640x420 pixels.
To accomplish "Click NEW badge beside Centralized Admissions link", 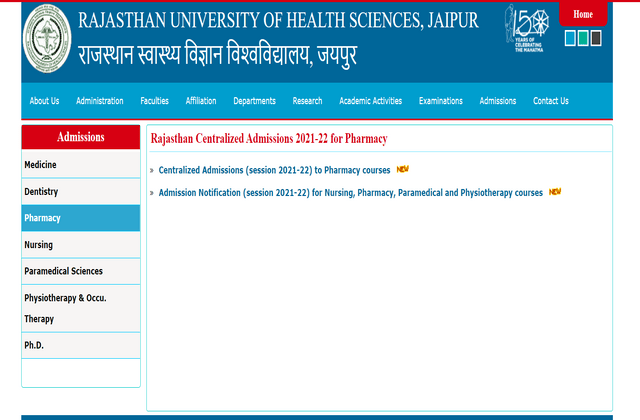I will [402, 169].
